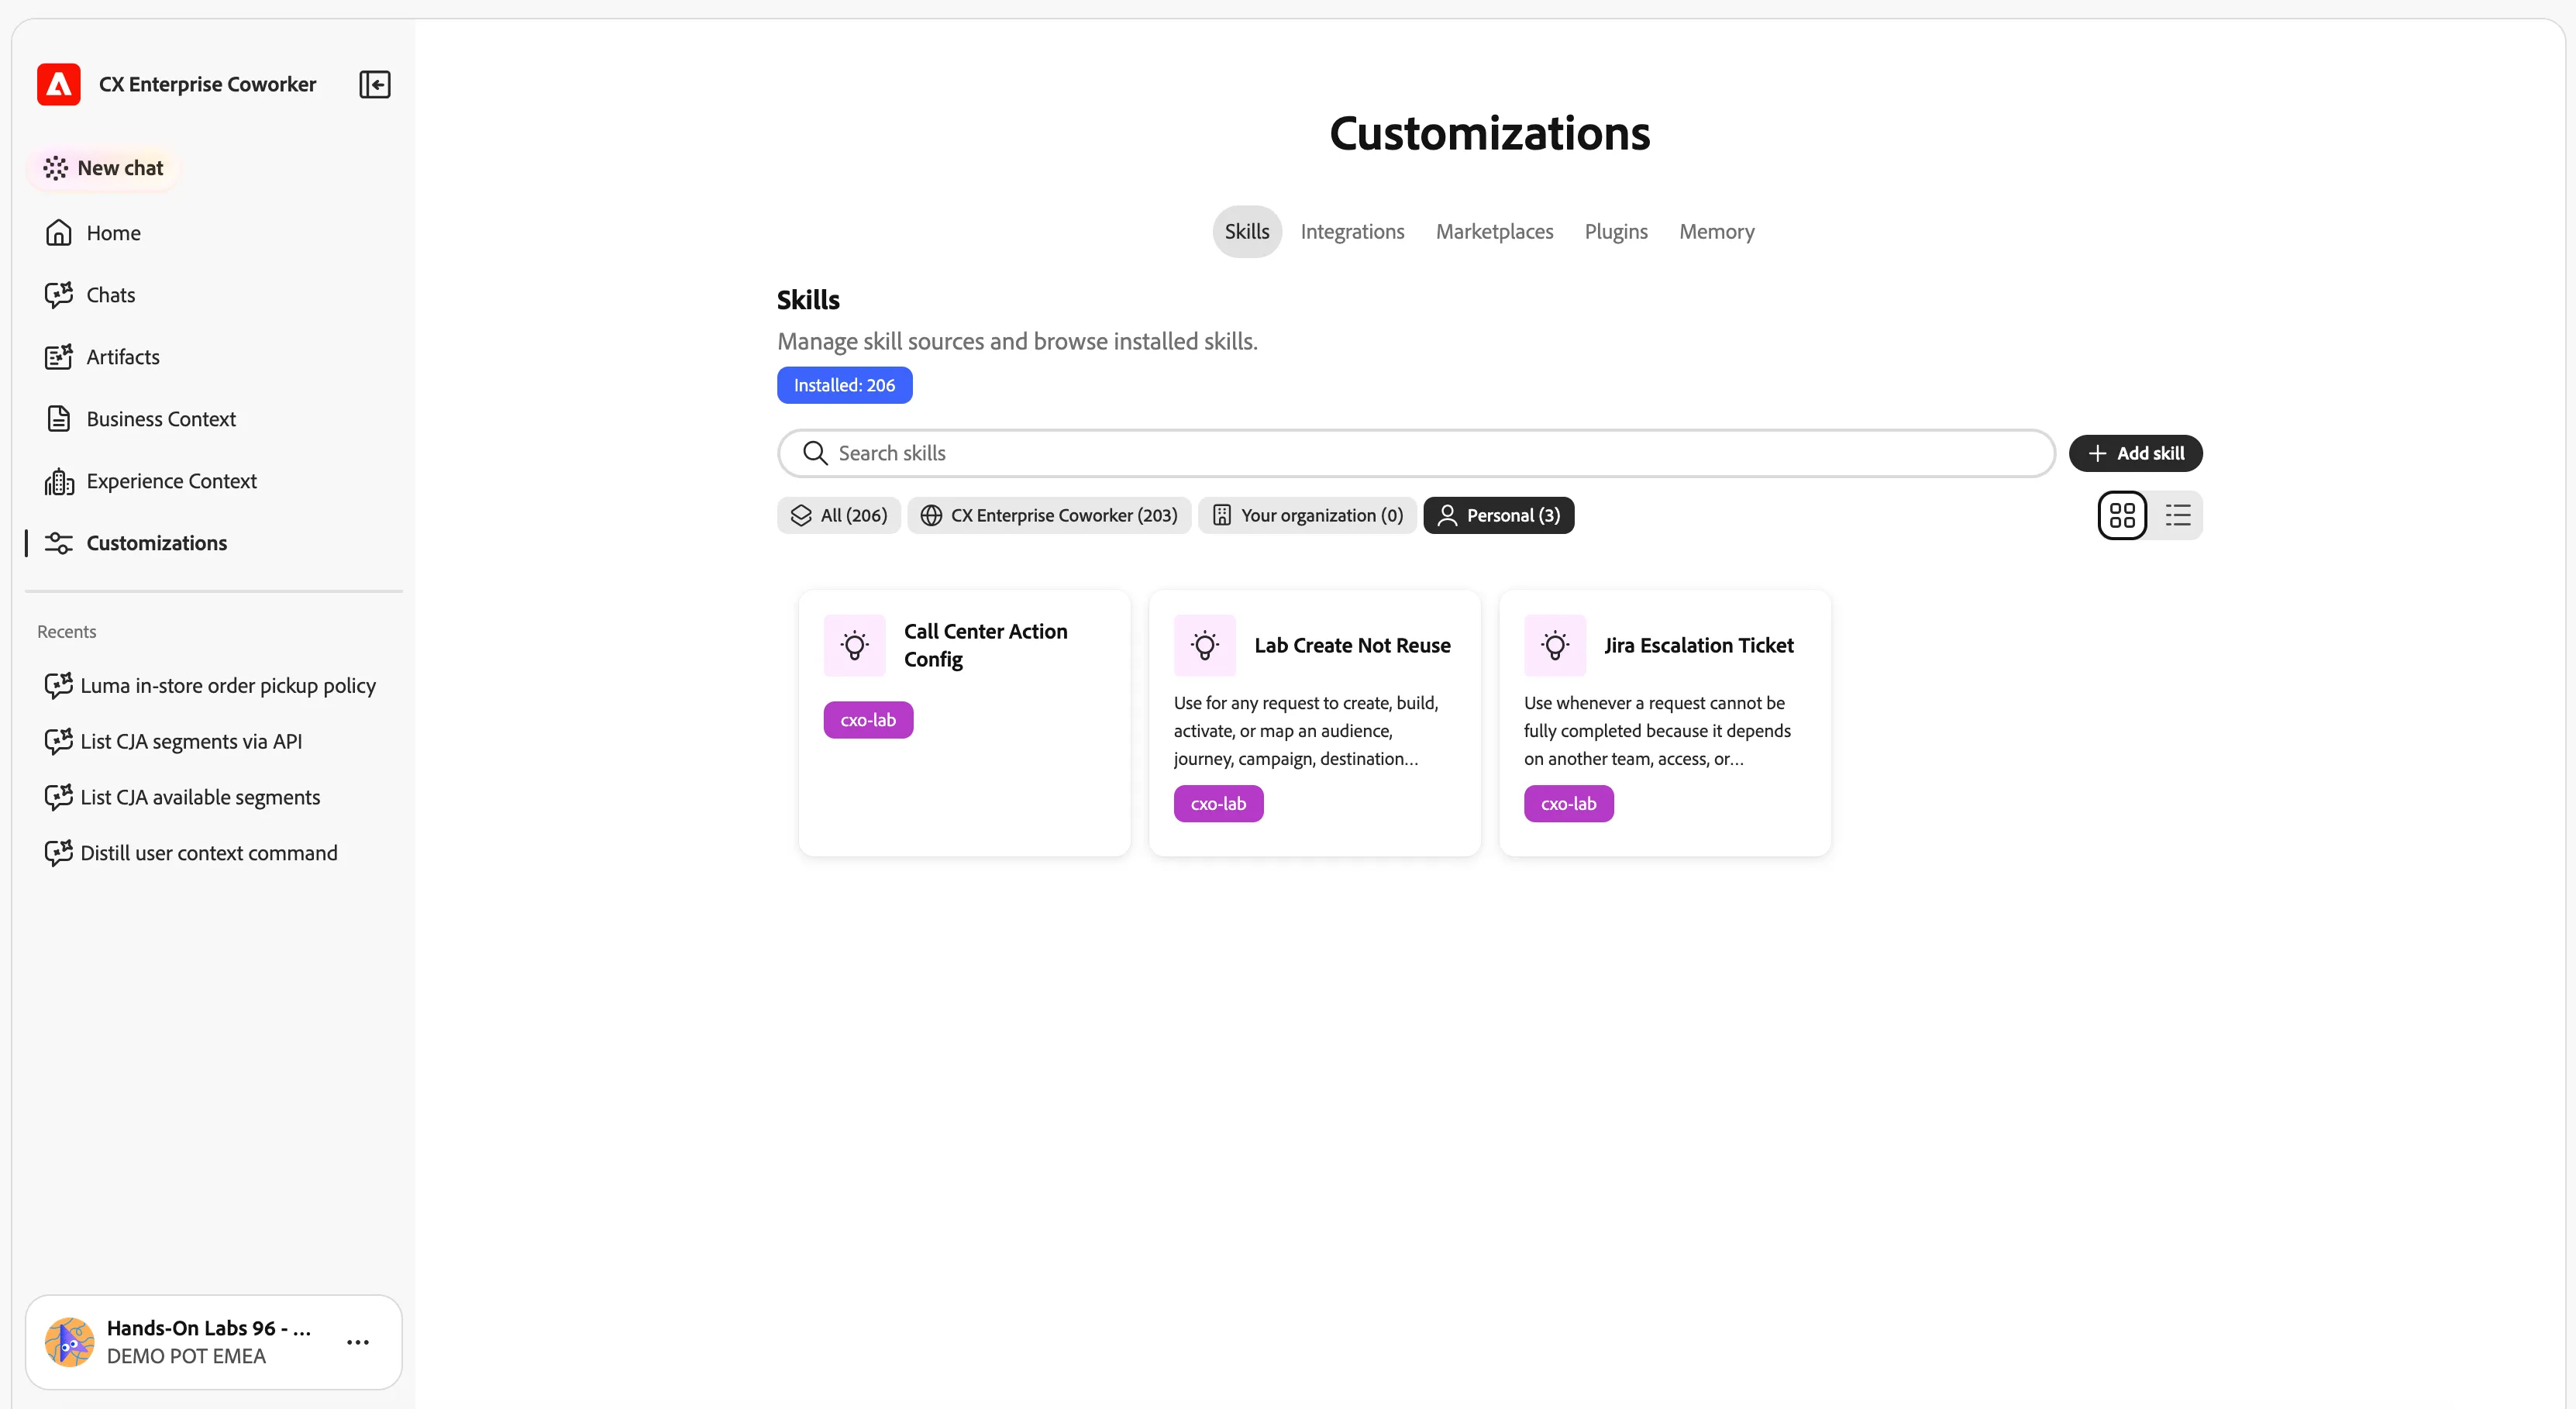Switch to the Plugins tab

coord(1616,232)
